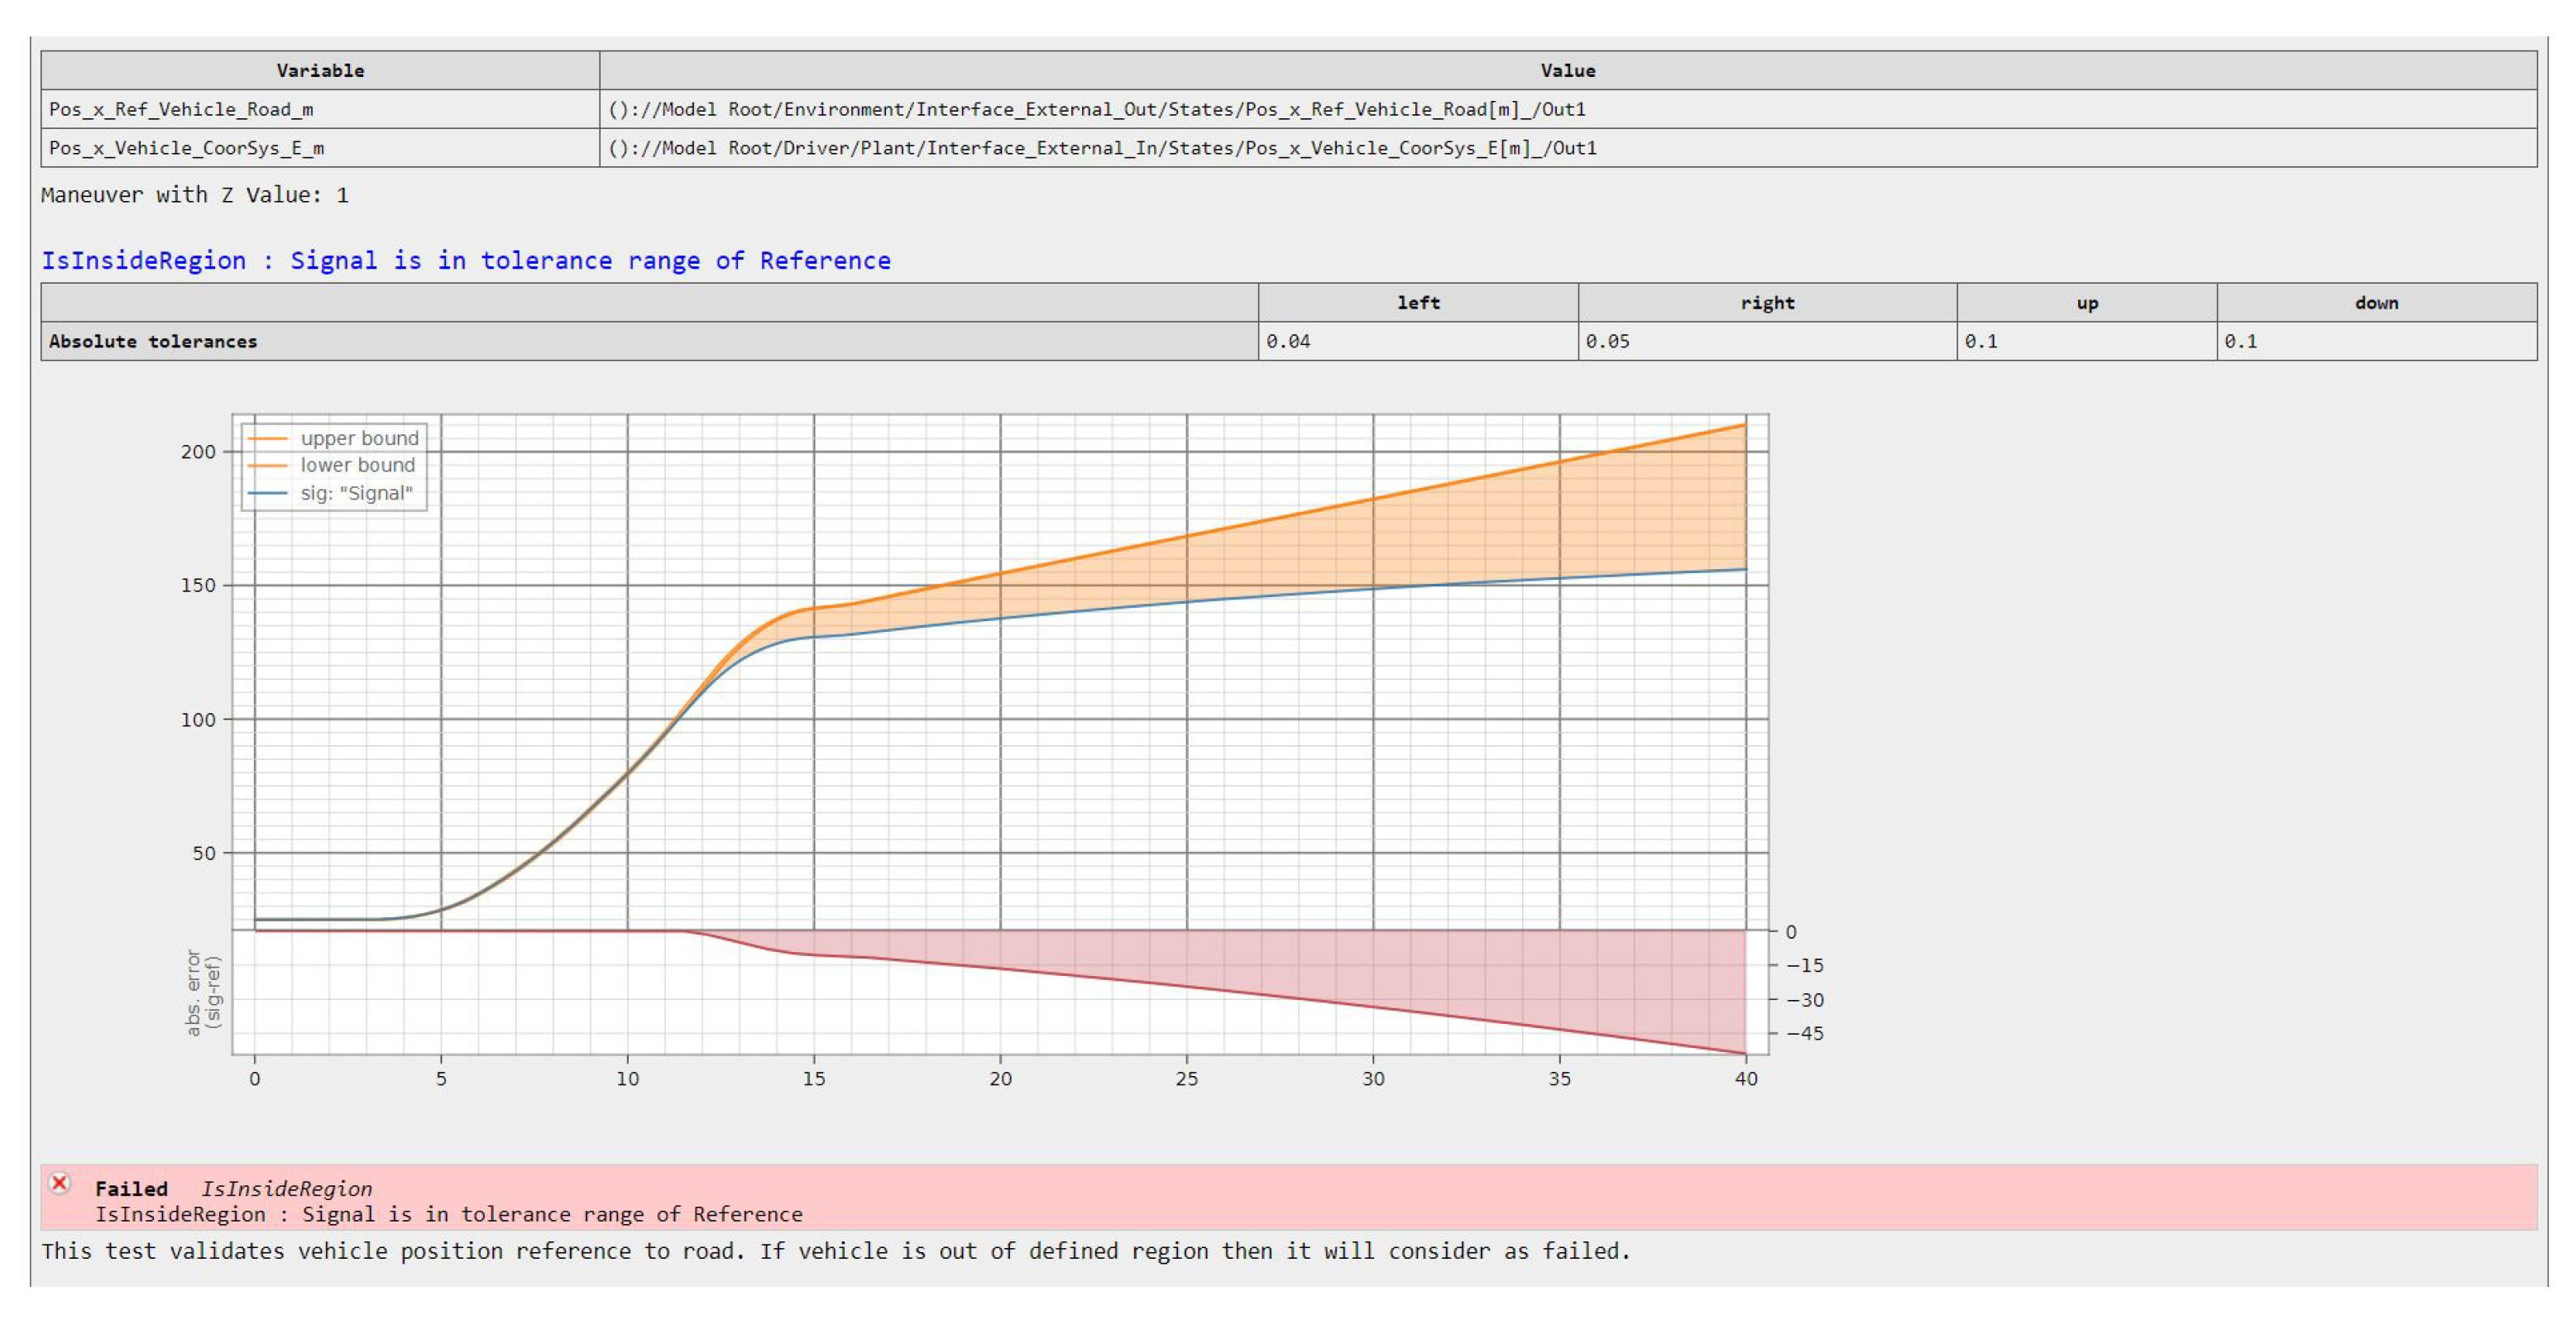Click the right tolerance value 0.05
The height and width of the screenshot is (1320, 2576).
[x=1607, y=342]
